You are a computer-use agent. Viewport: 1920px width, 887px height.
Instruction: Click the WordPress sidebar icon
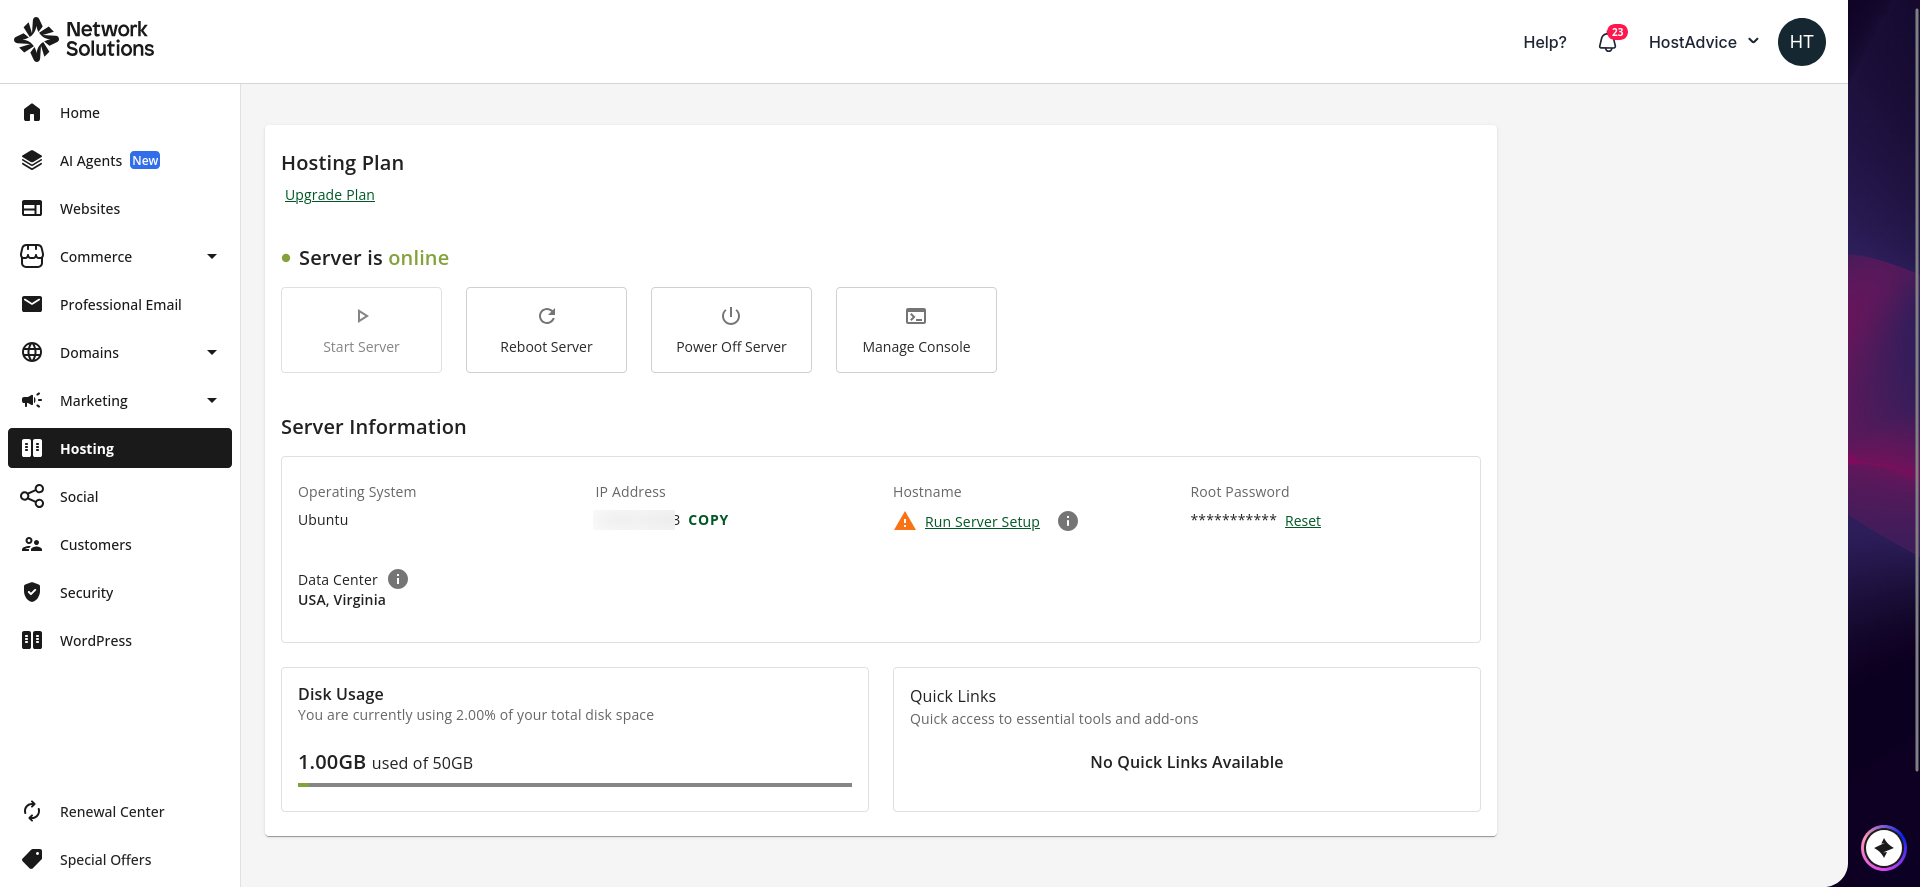click(x=32, y=640)
